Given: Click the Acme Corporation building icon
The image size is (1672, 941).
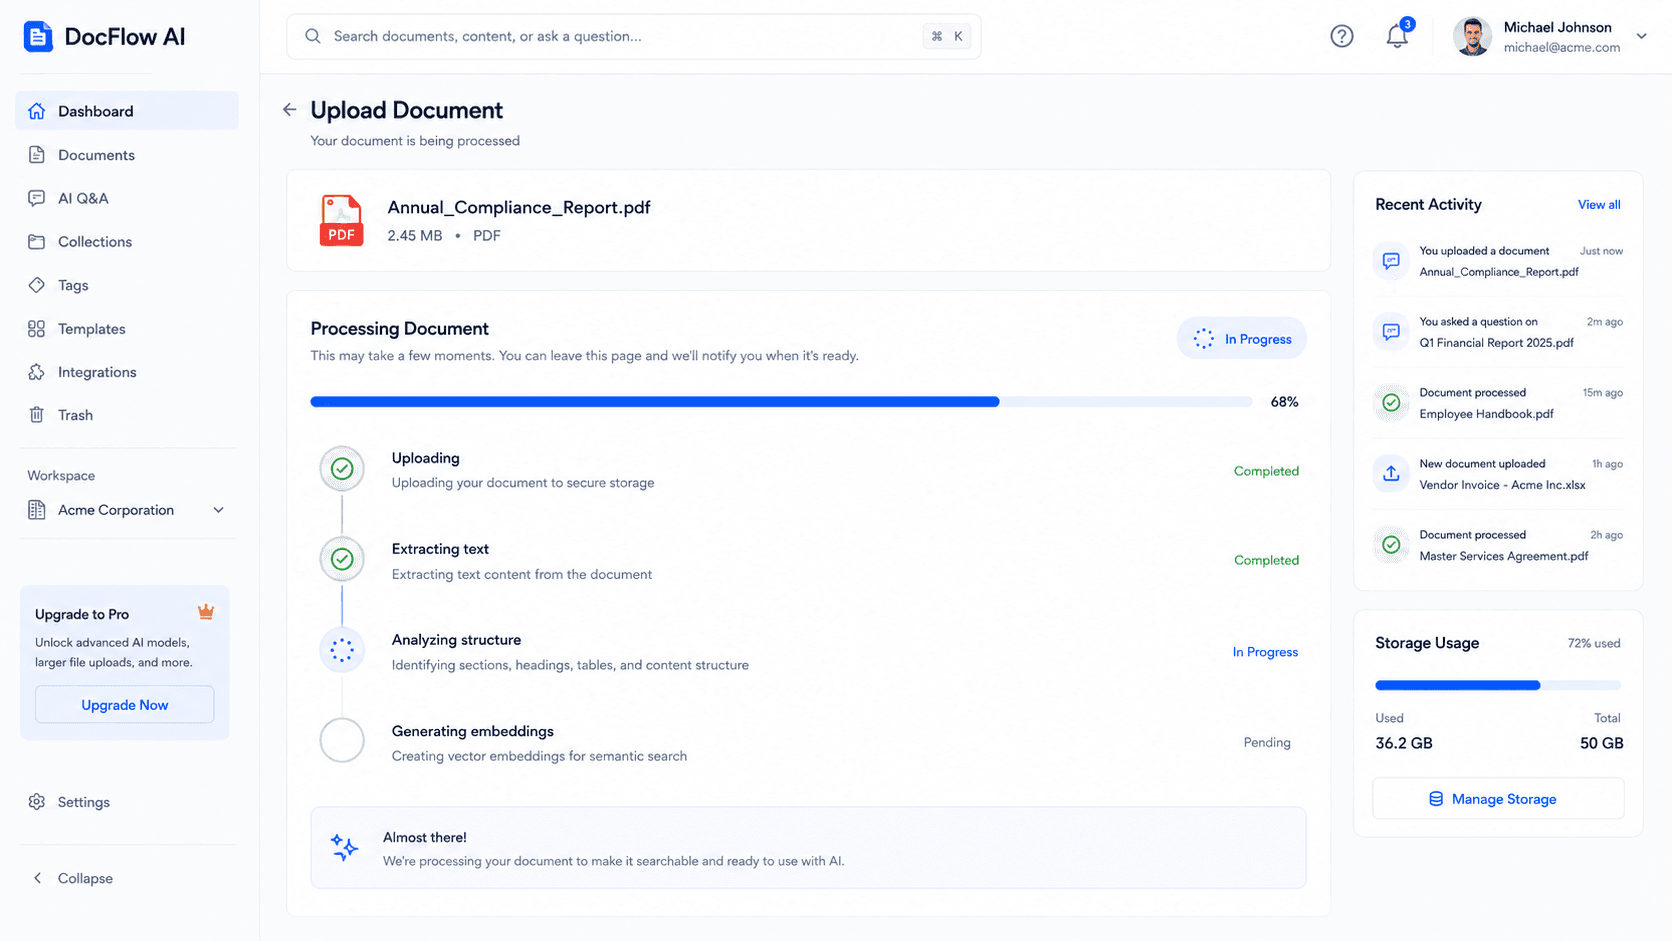Looking at the screenshot, I should tap(37, 510).
